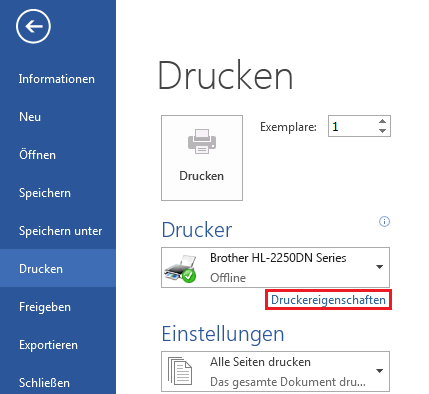
Task: Open the Öffnen sidebar entry
Action: pyautogui.click(x=37, y=155)
